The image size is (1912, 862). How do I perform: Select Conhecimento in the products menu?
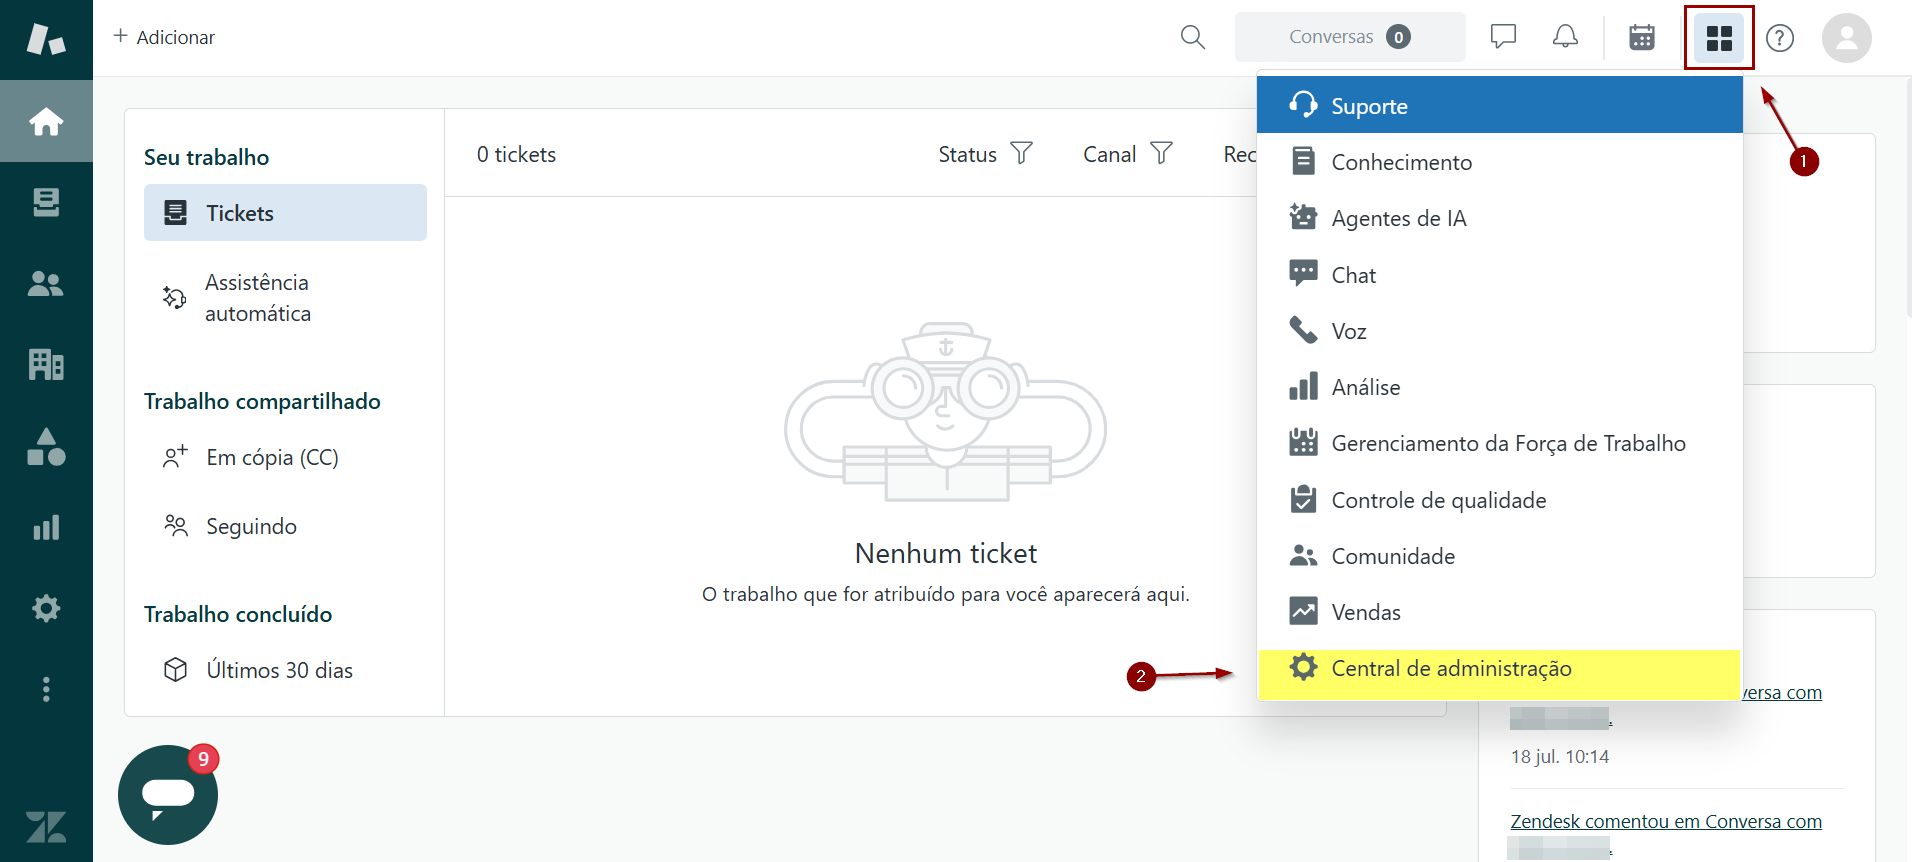tap(1401, 162)
